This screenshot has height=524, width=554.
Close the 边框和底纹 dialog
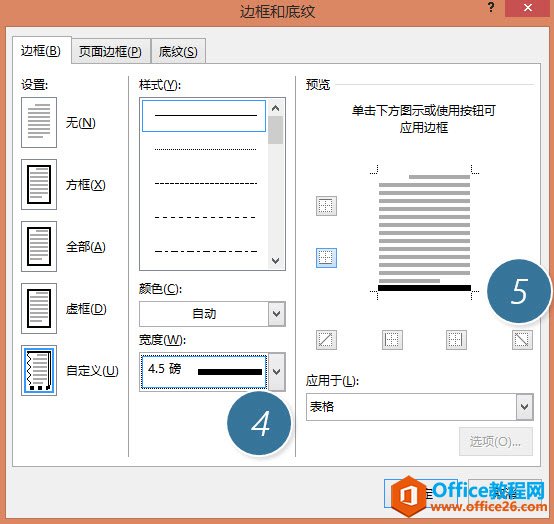pos(528,8)
